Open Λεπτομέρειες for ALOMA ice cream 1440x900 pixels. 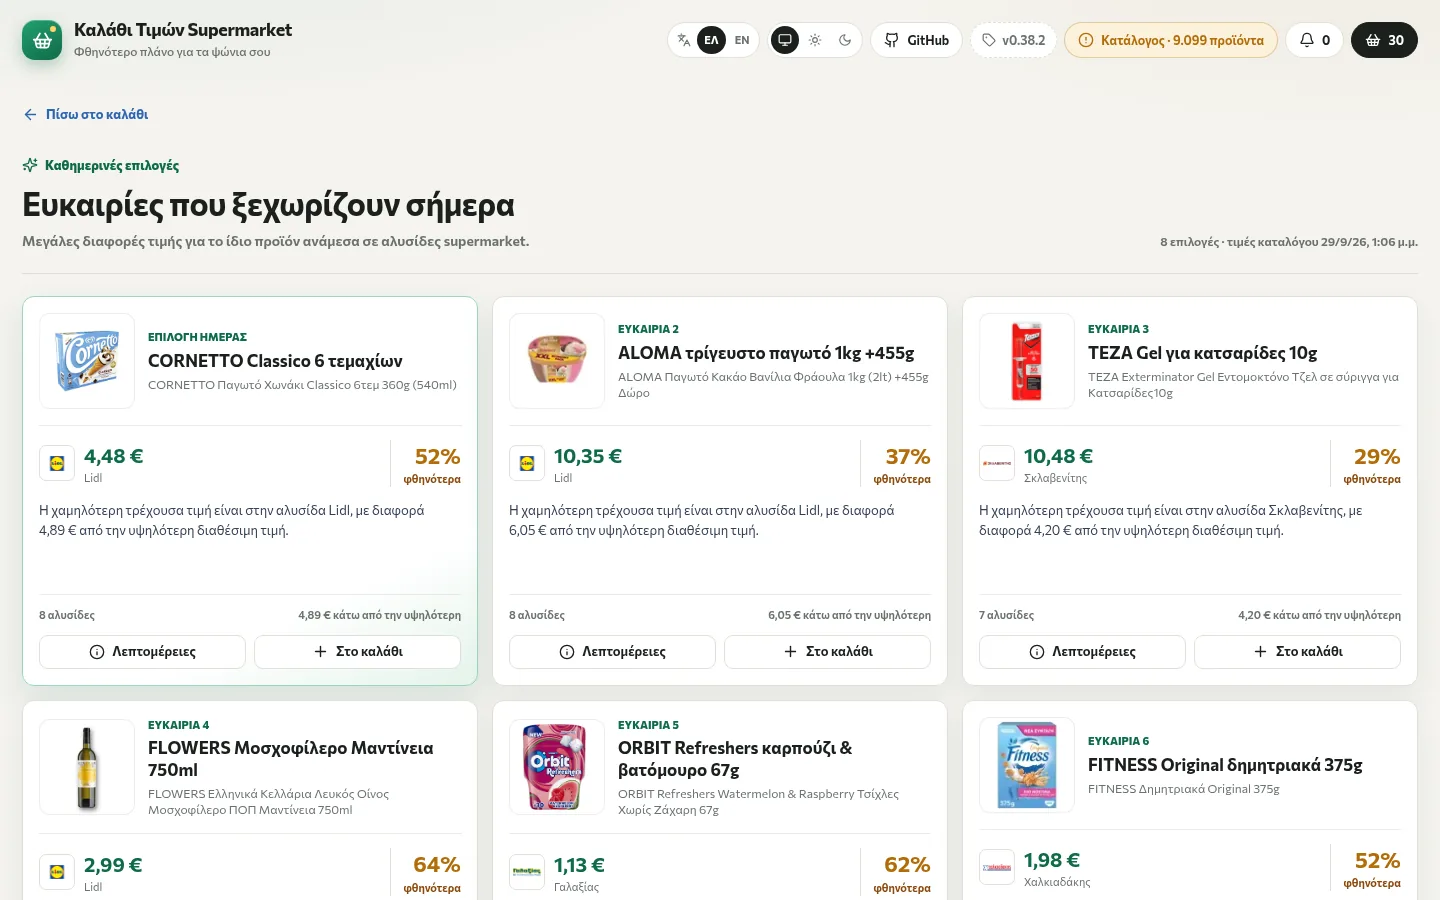[x=612, y=651]
